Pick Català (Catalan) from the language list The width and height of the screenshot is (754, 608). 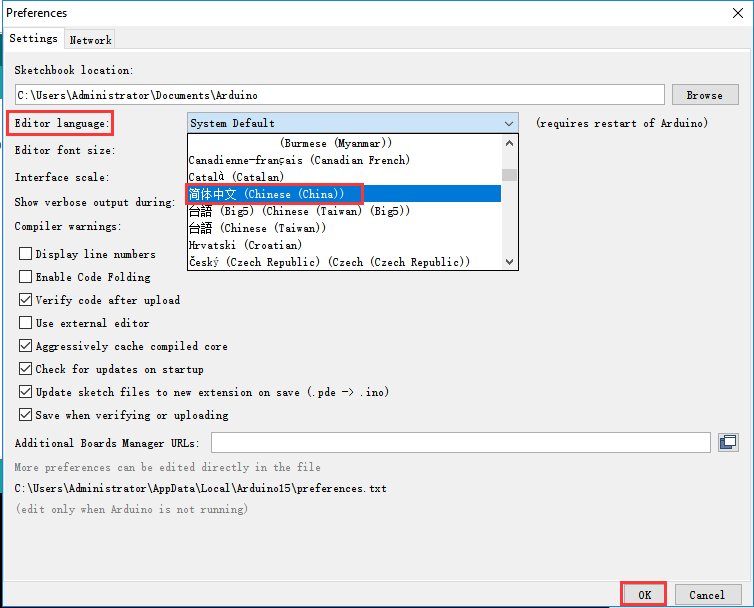pyautogui.click(x=344, y=177)
